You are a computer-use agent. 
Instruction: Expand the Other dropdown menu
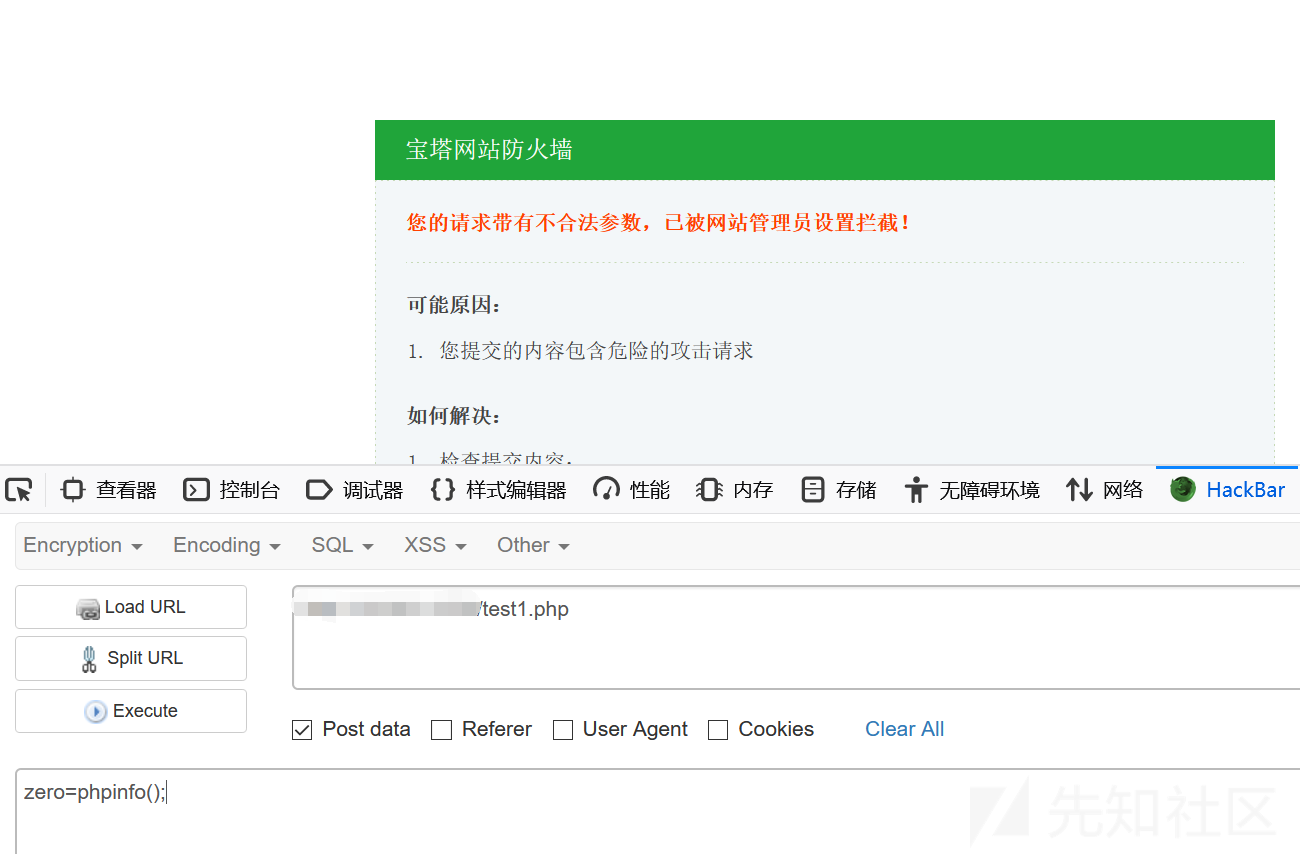[x=533, y=545]
